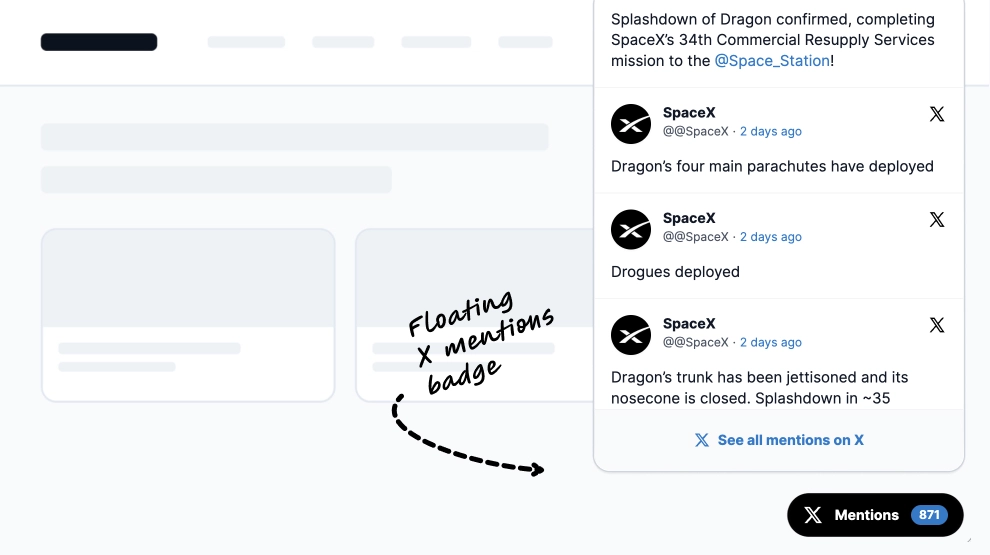Click the 'Dragon's four main parachutes have deployed' text
The image size is (990, 555).
772,166
